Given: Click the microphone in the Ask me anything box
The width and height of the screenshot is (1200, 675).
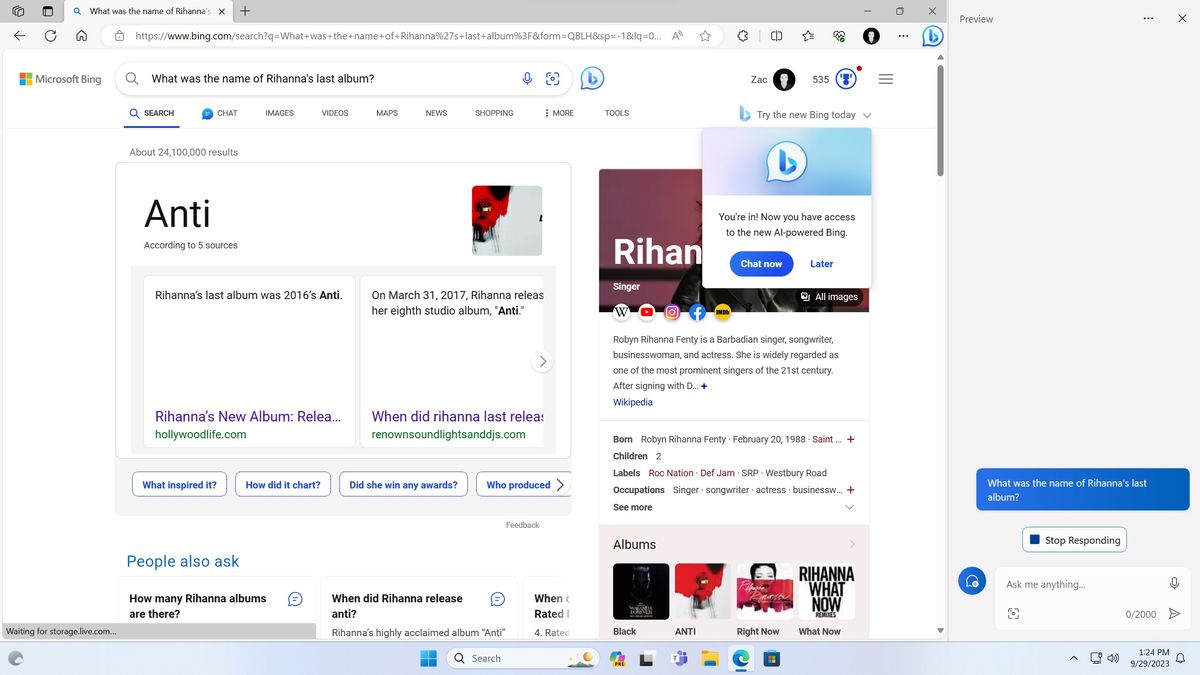Looking at the screenshot, I should click(1175, 583).
